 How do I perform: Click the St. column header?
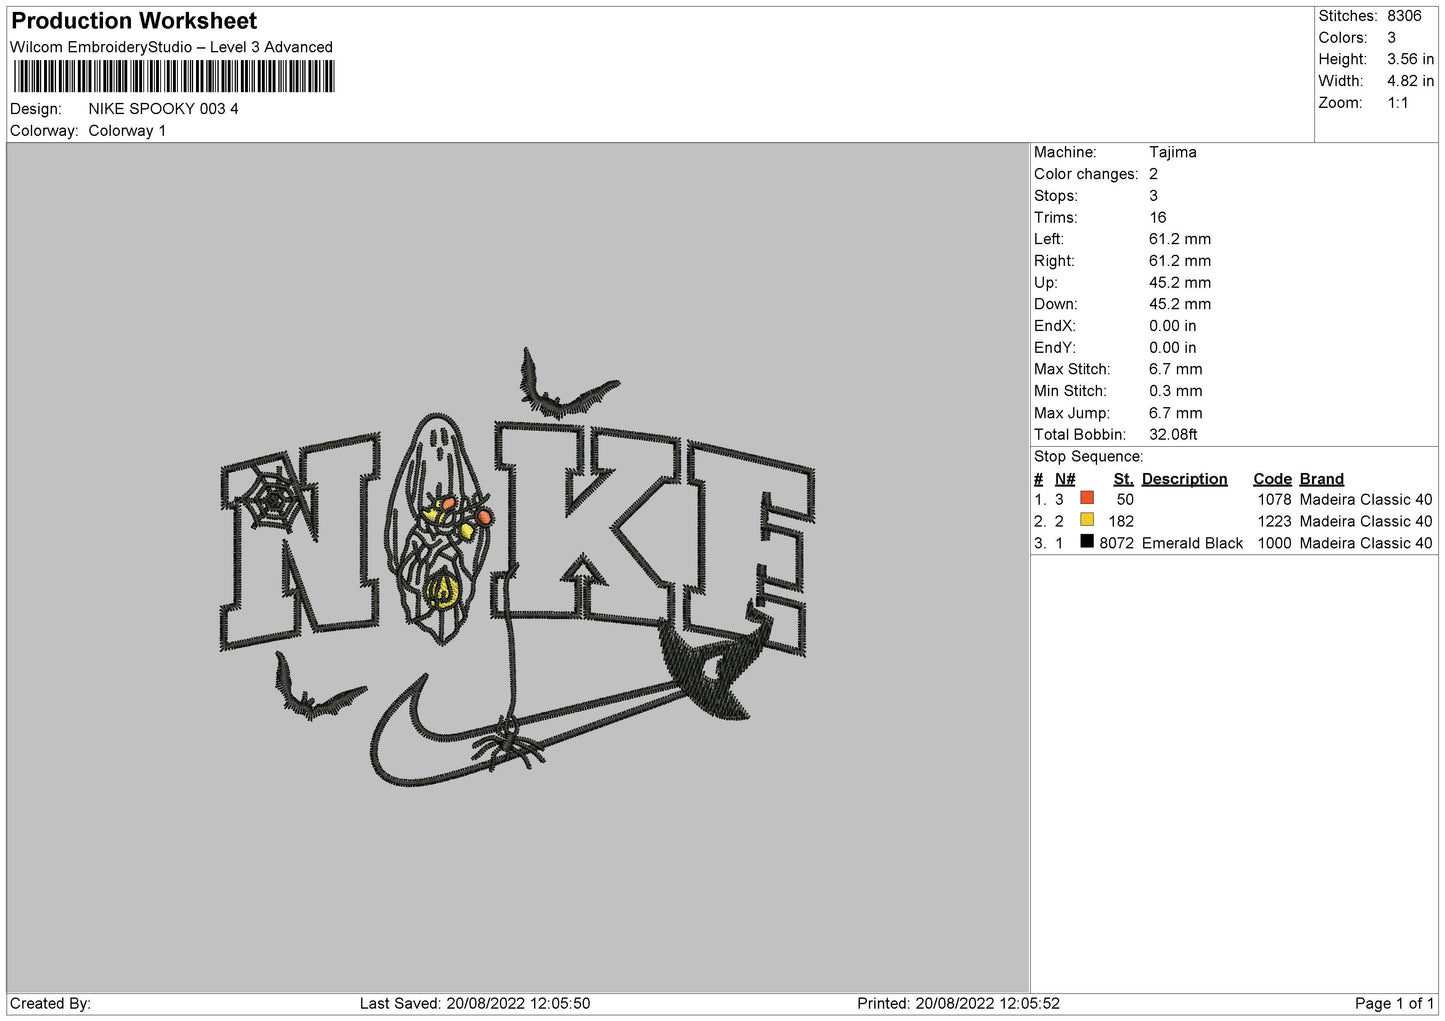pyautogui.click(x=1123, y=479)
